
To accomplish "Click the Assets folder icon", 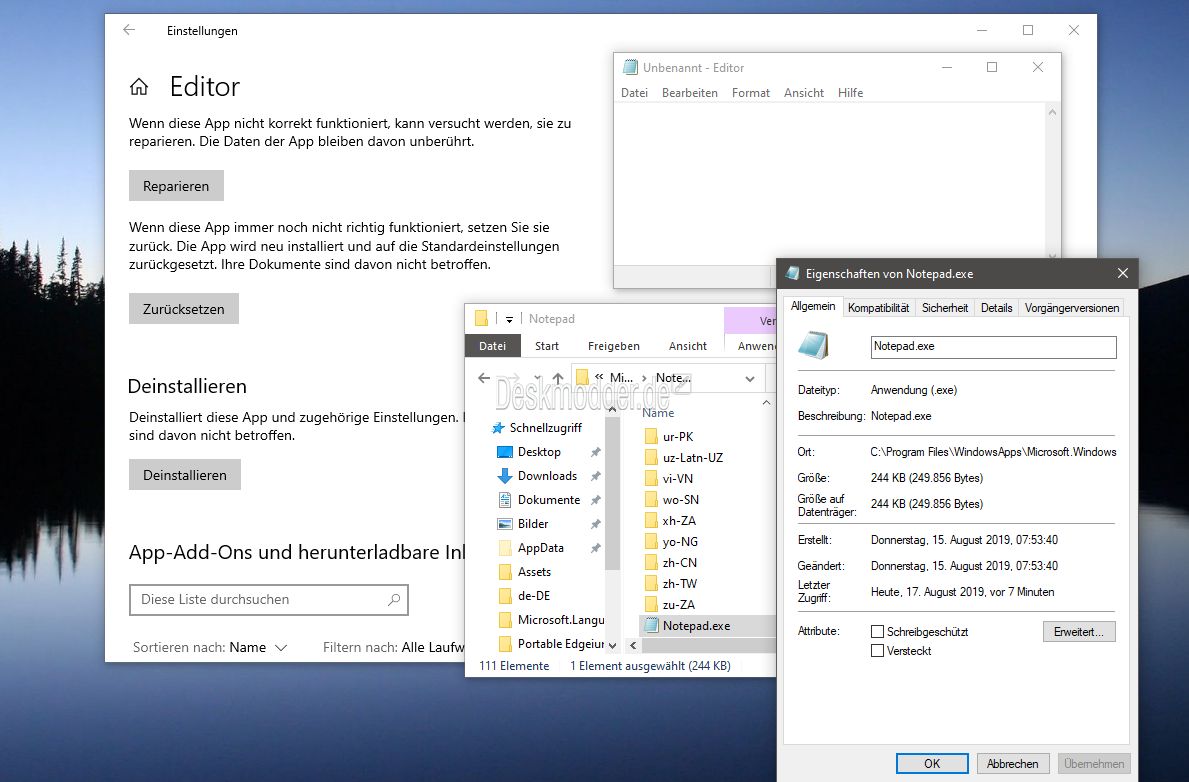I will (x=506, y=572).
